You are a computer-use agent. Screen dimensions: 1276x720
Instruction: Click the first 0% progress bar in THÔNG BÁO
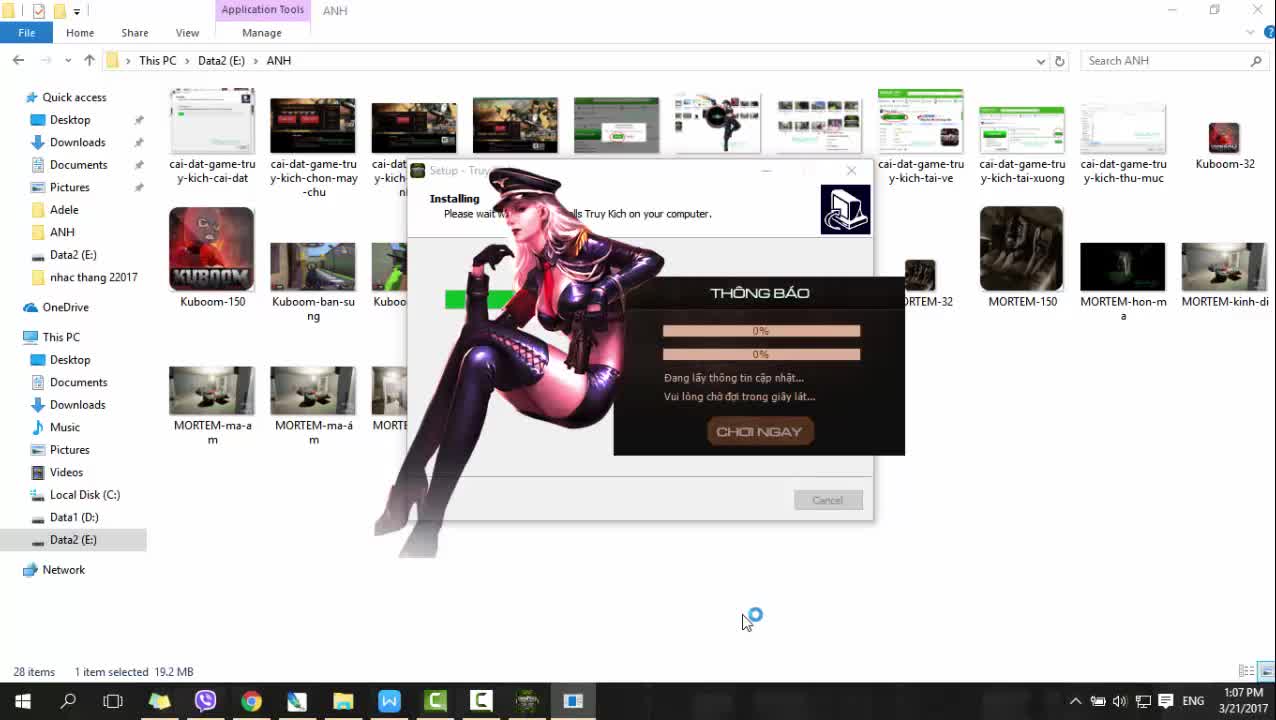[x=761, y=331]
